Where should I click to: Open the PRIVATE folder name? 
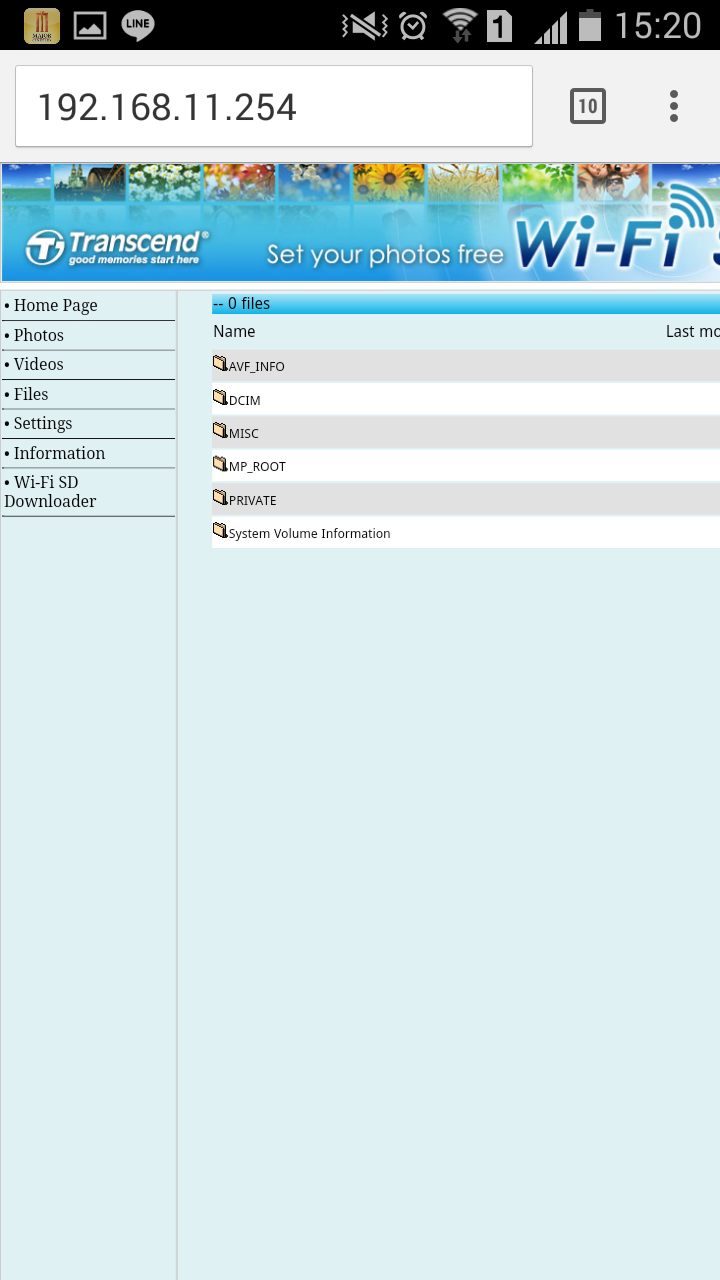252,500
